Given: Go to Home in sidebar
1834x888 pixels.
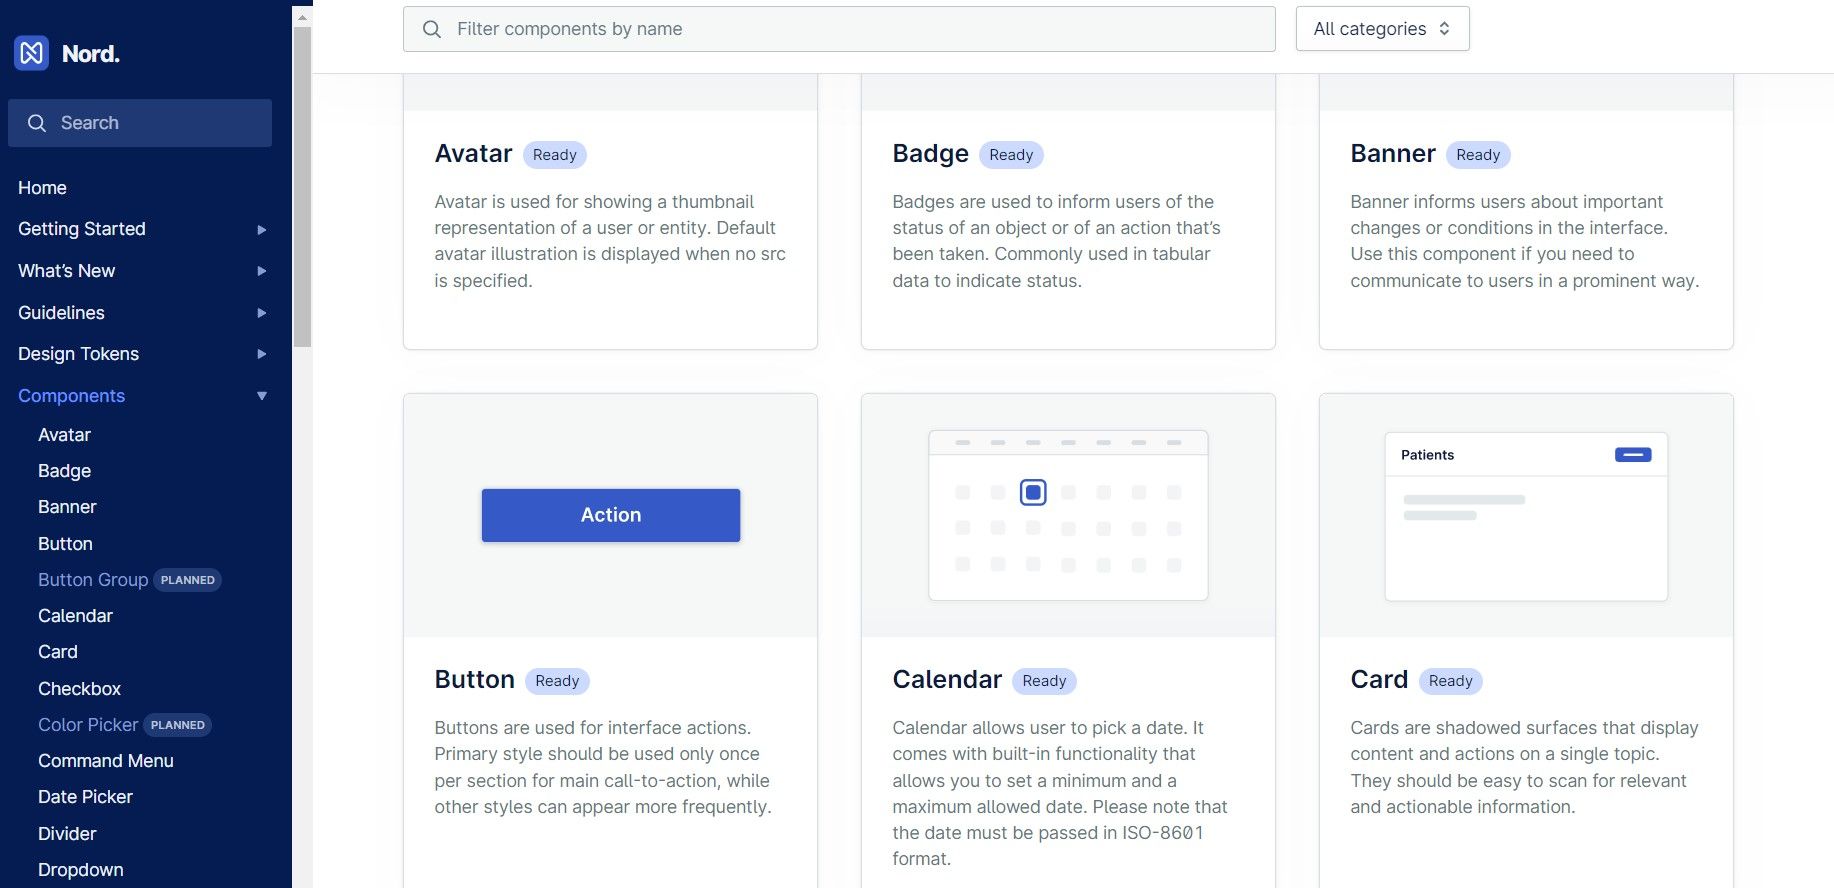Looking at the screenshot, I should click(42, 188).
